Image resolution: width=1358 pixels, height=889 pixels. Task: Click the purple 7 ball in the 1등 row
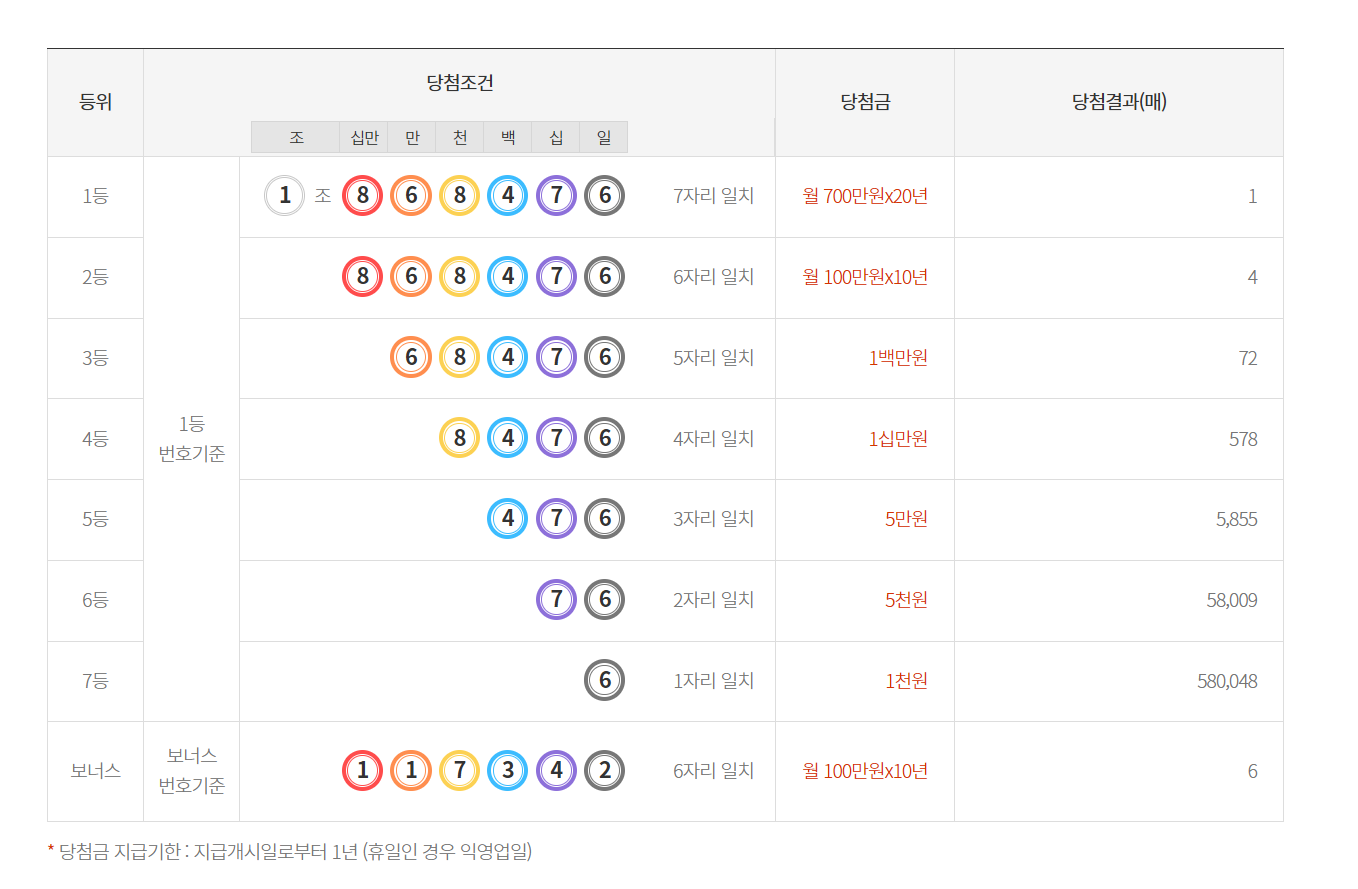(x=557, y=196)
